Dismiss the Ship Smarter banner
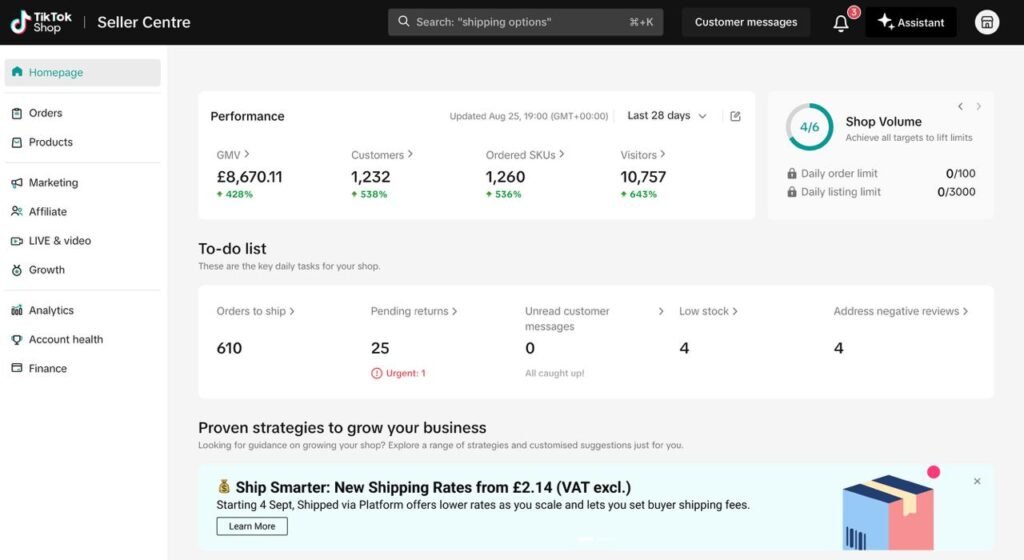Screen dimensions: 1024x560 977,481
